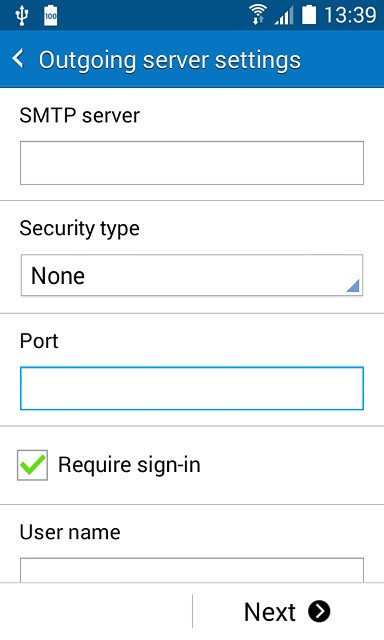Focus the SMTP server input field

pyautogui.click(x=192, y=163)
